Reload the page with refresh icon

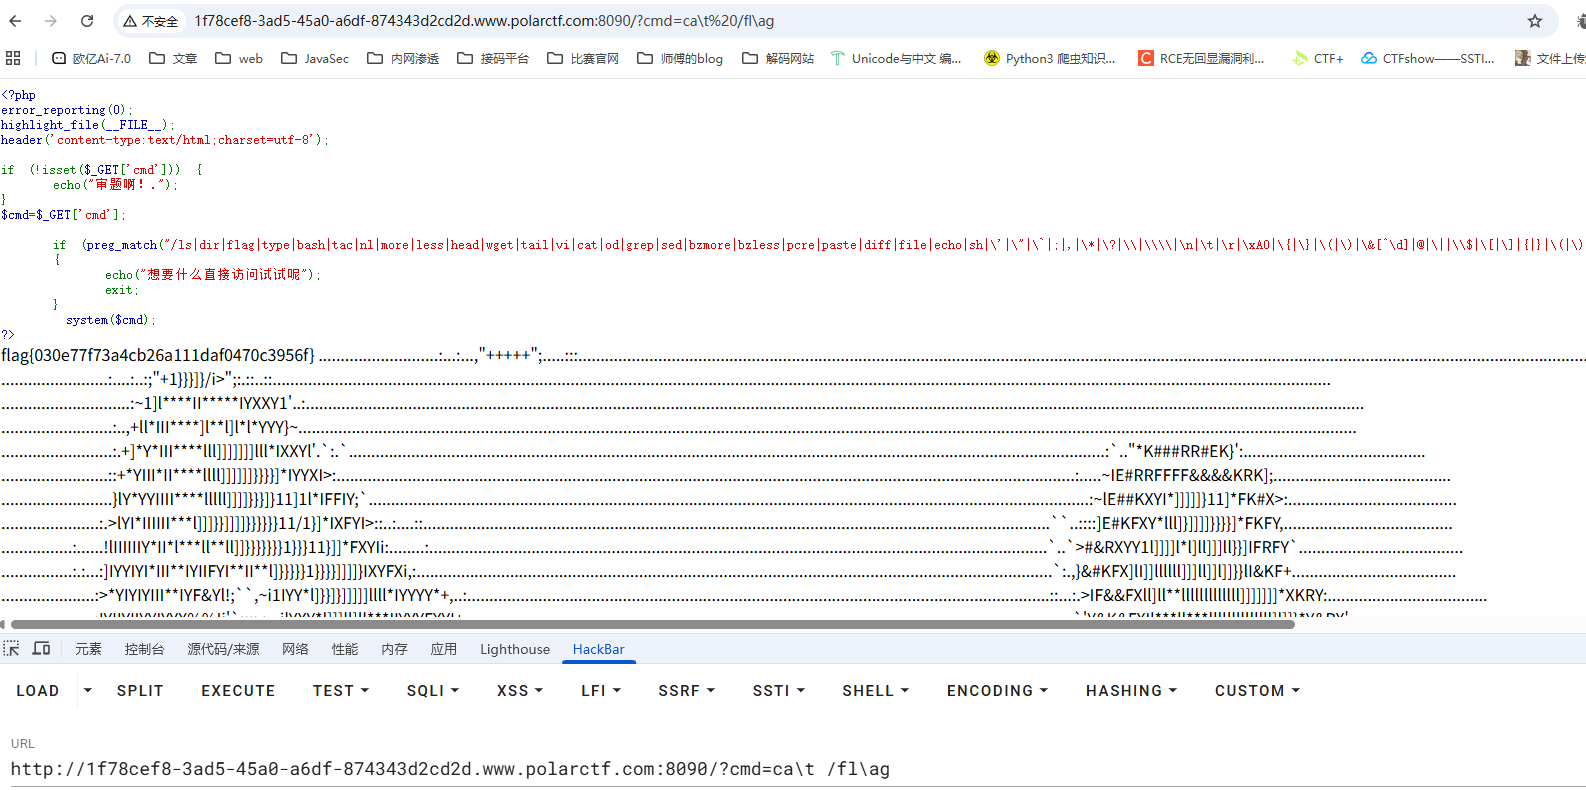coord(87,21)
